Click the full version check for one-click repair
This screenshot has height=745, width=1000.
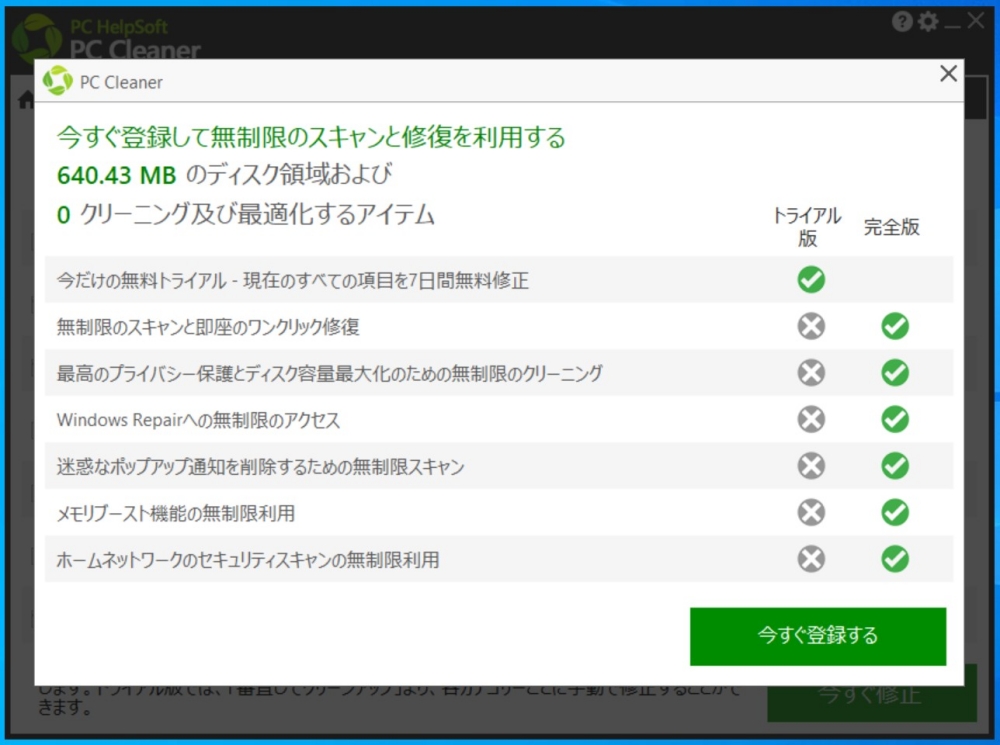pyautogui.click(x=894, y=326)
